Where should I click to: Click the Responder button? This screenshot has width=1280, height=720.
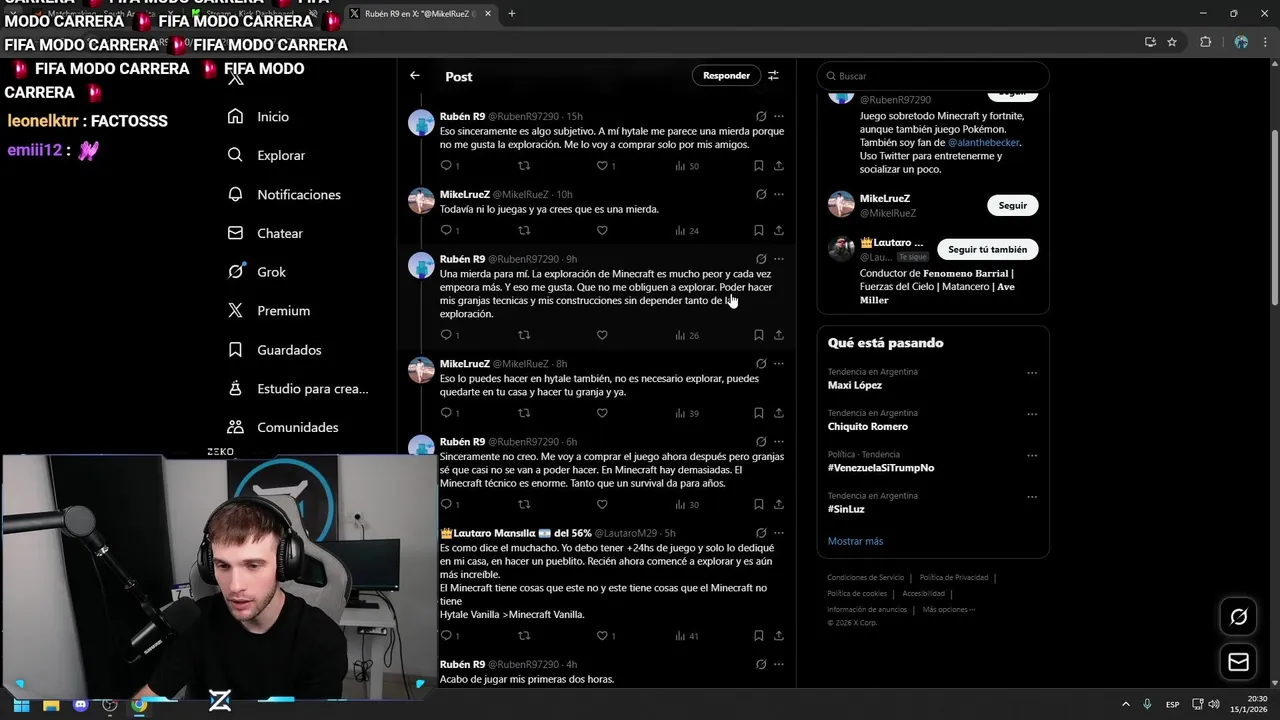click(x=726, y=76)
